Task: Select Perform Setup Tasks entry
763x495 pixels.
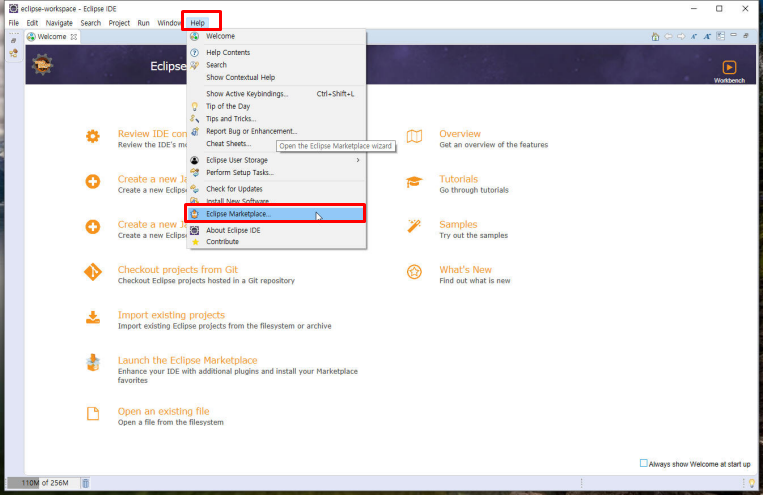Action: click(x=276, y=172)
